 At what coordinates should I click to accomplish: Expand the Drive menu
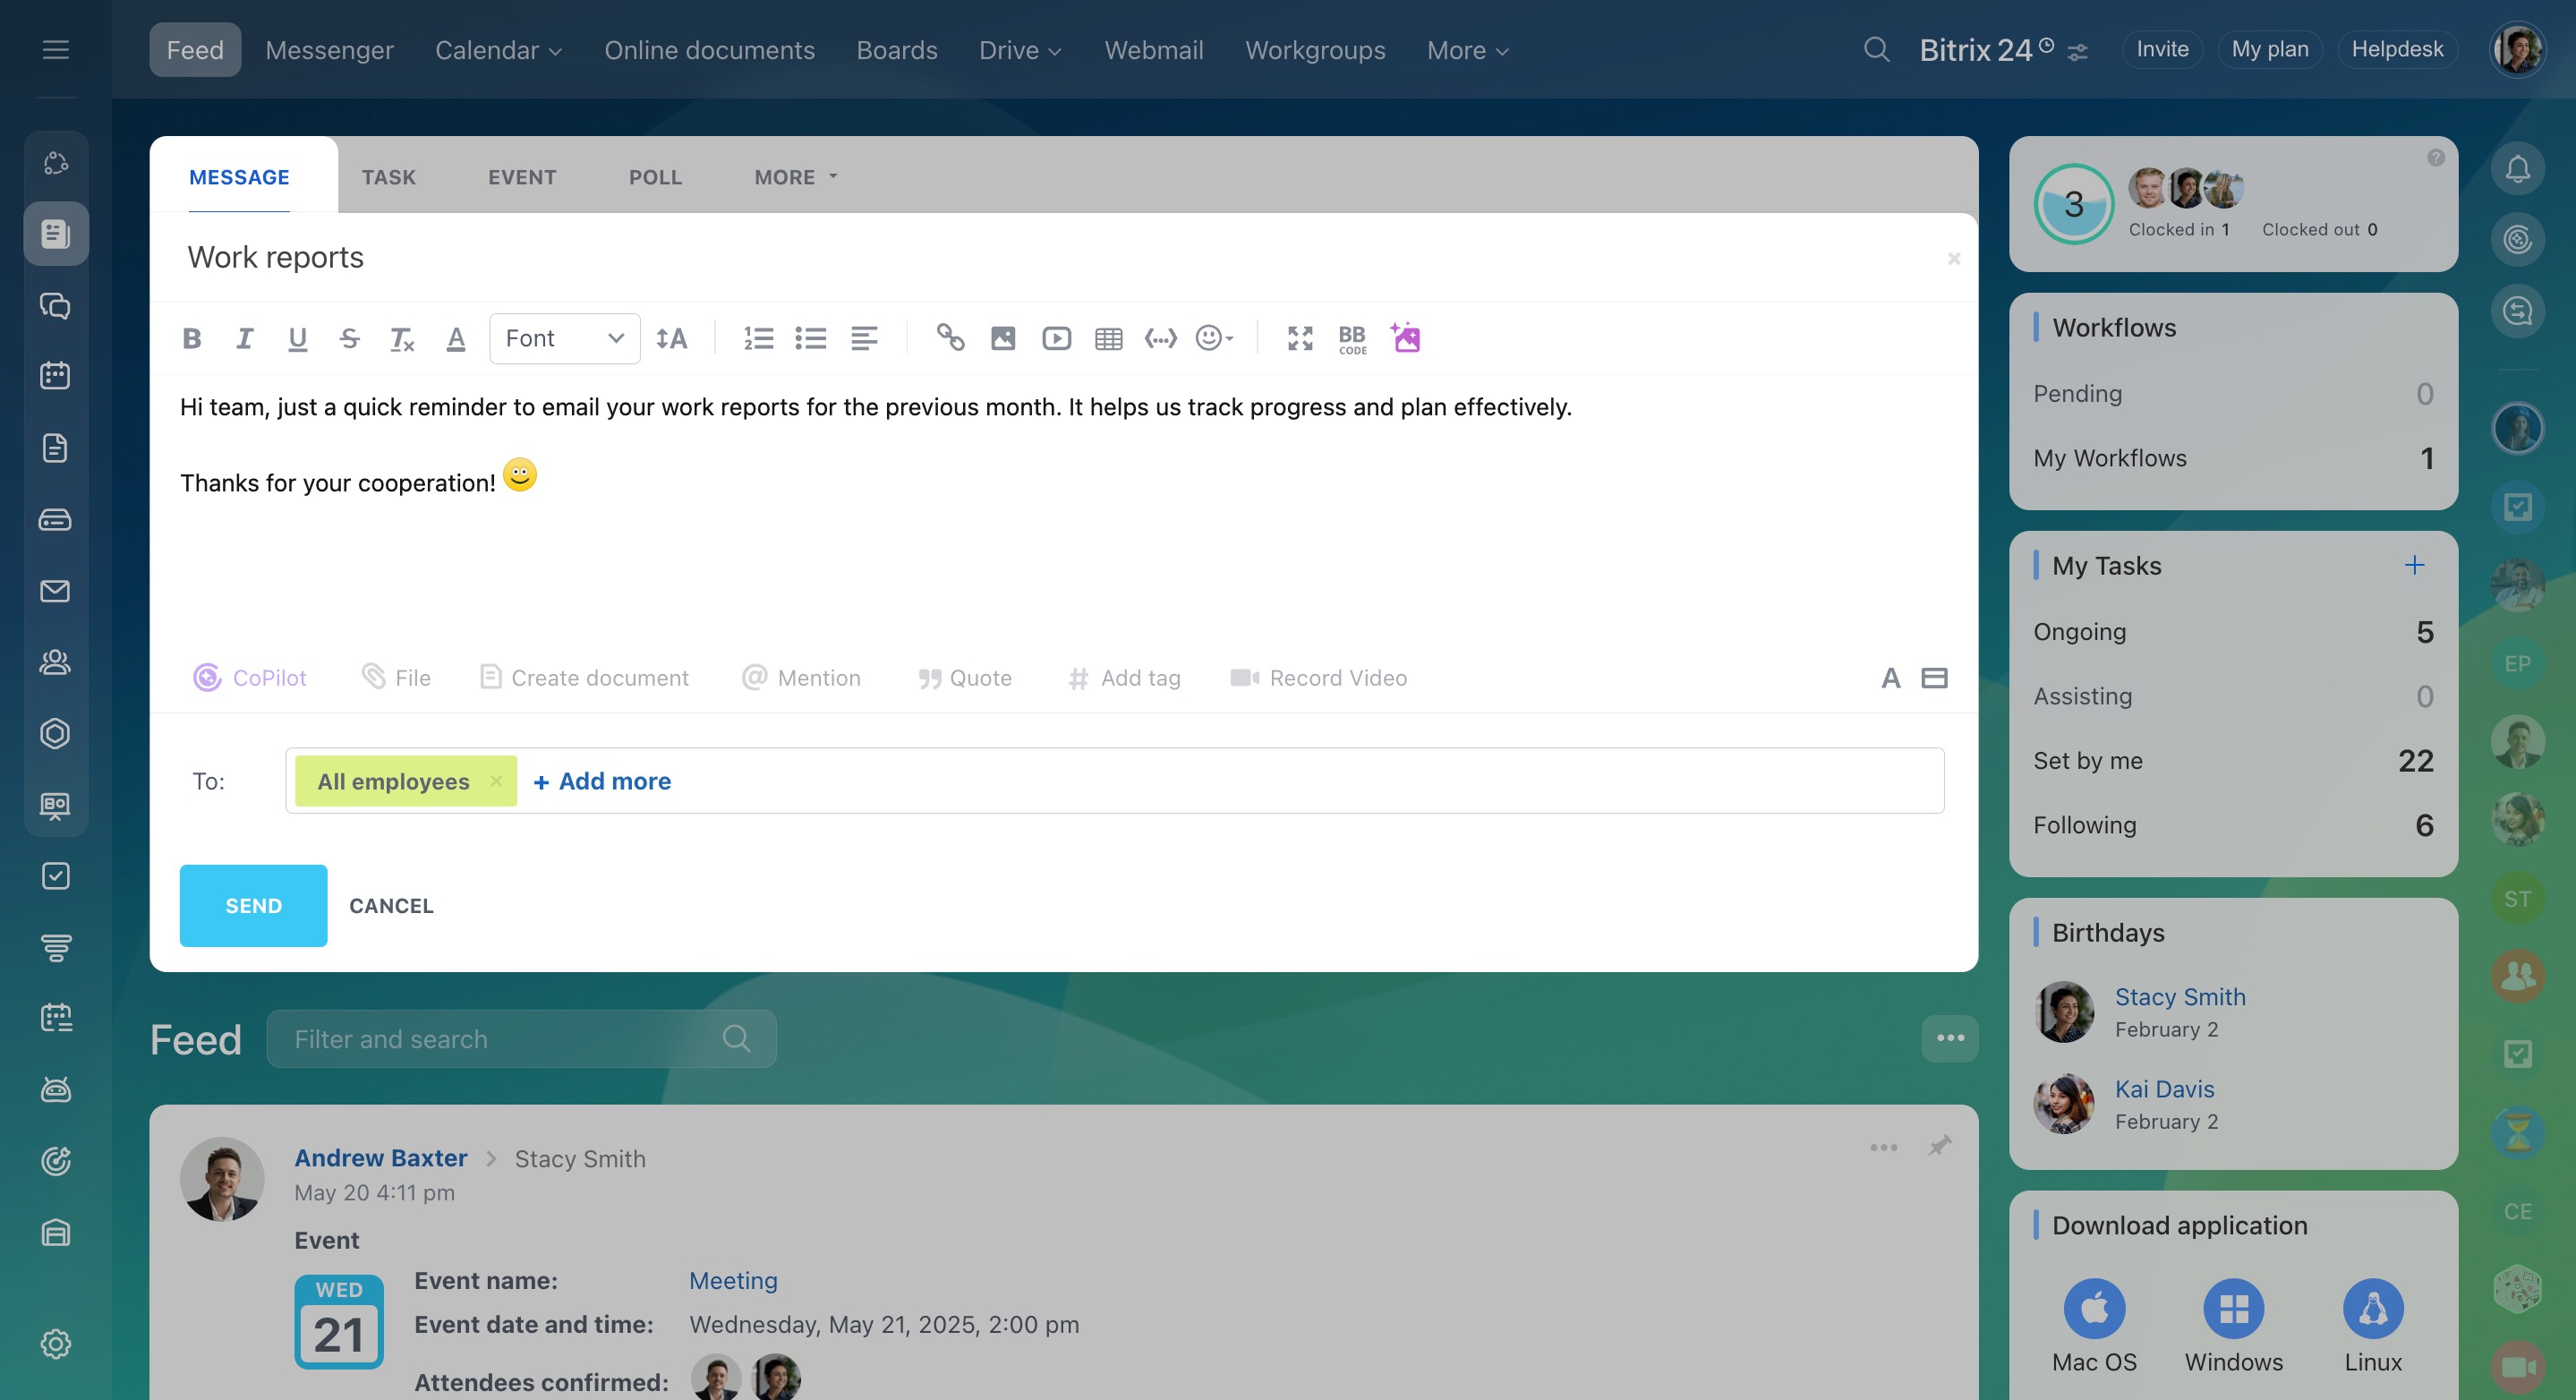[x=1019, y=50]
